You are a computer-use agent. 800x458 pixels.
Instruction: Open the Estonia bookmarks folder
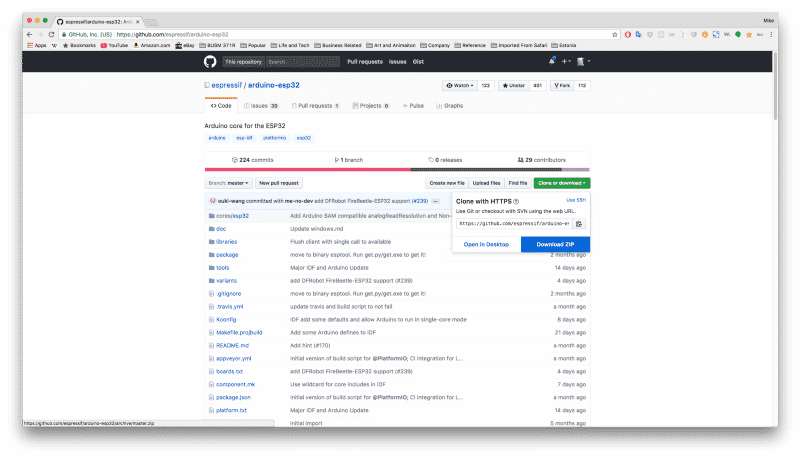(x=564, y=45)
